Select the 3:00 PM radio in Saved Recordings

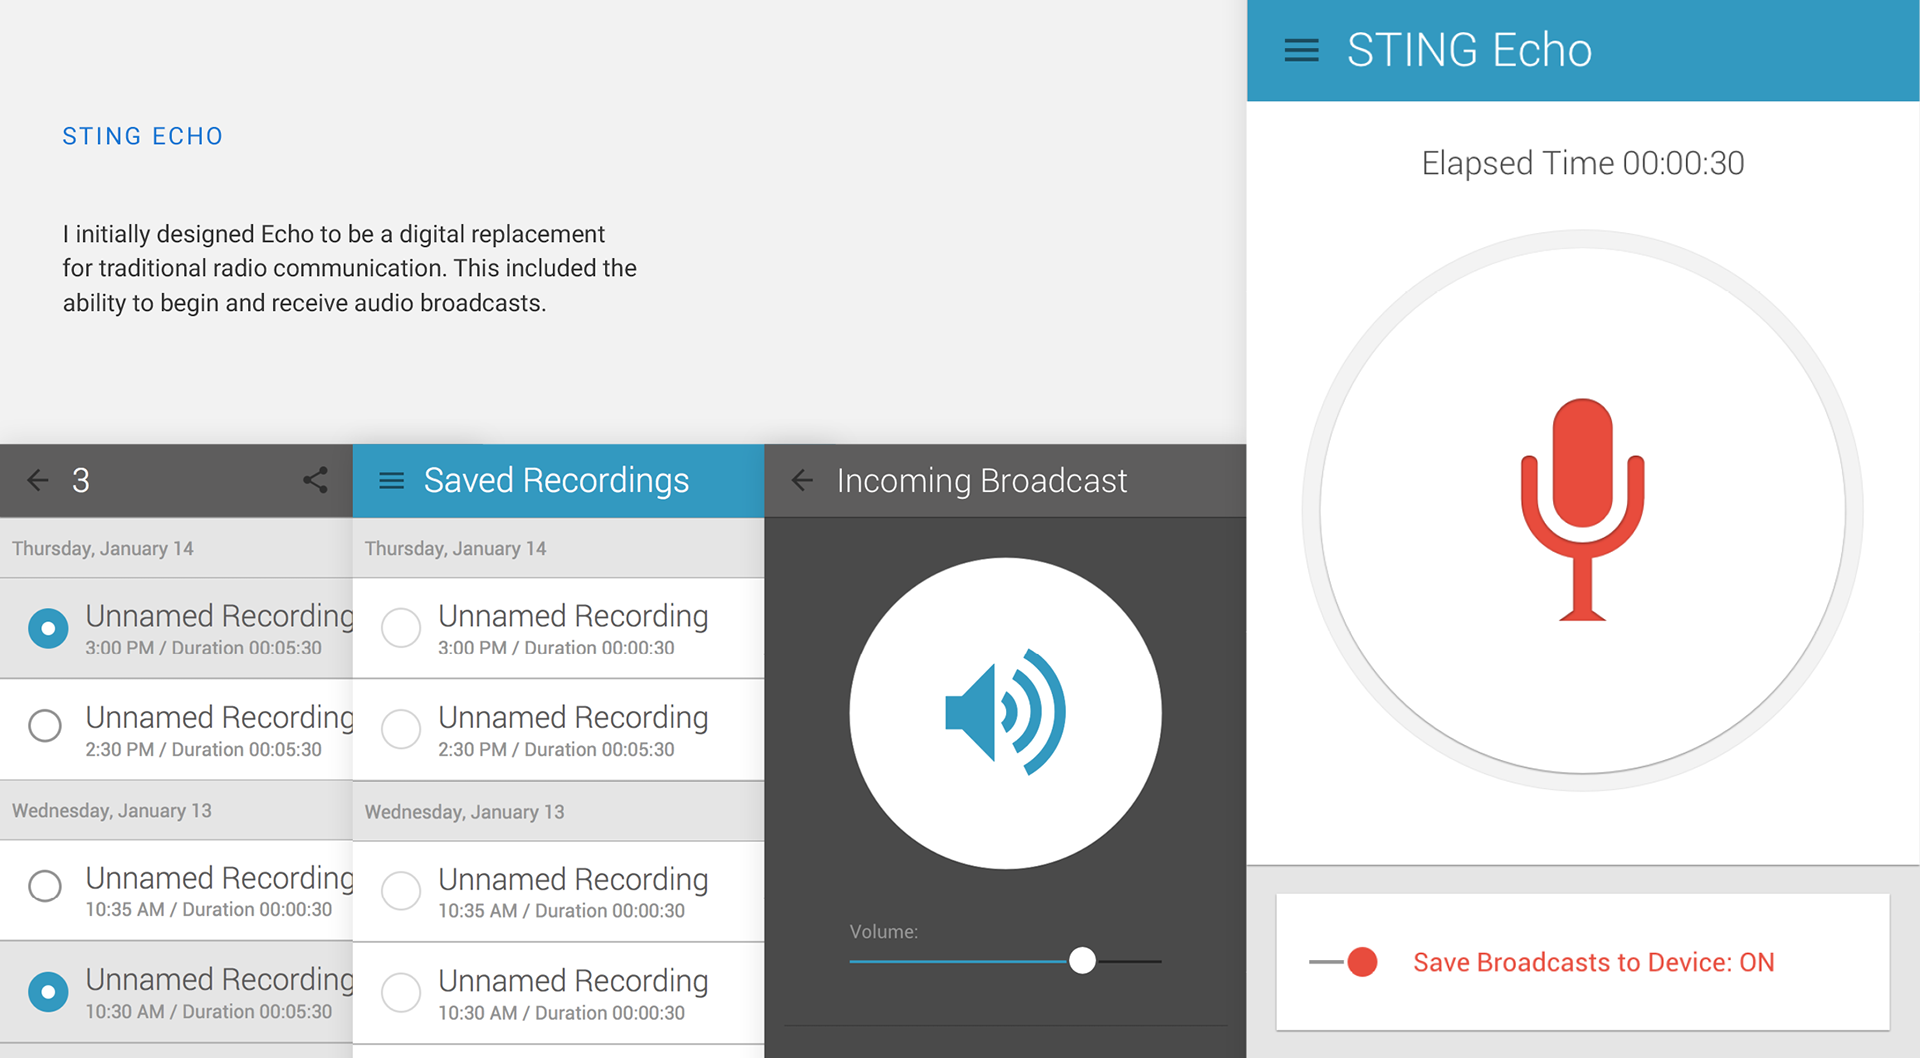click(401, 628)
